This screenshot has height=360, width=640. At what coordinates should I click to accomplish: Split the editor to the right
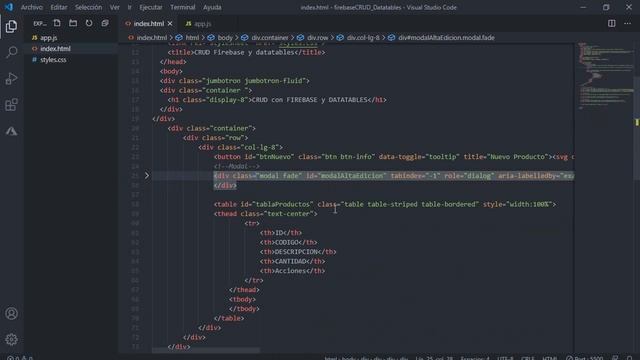click(611, 23)
